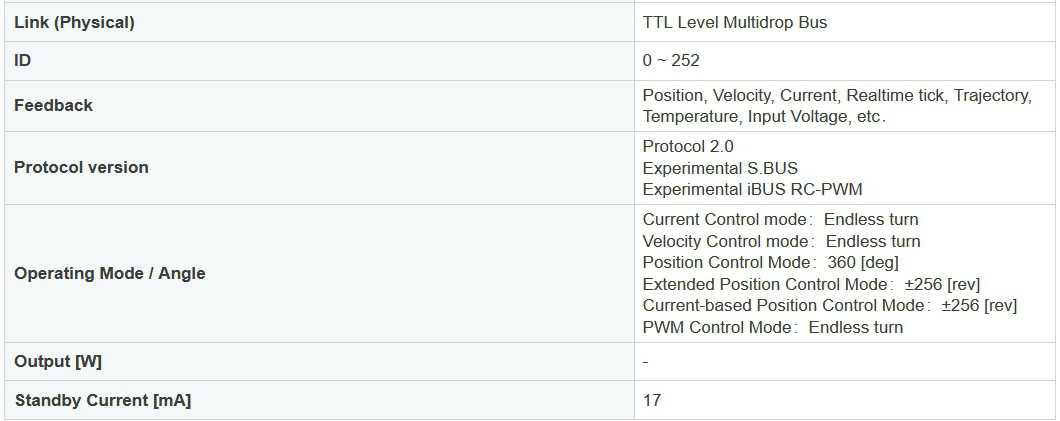Select the standby current value "17"

coord(652,400)
